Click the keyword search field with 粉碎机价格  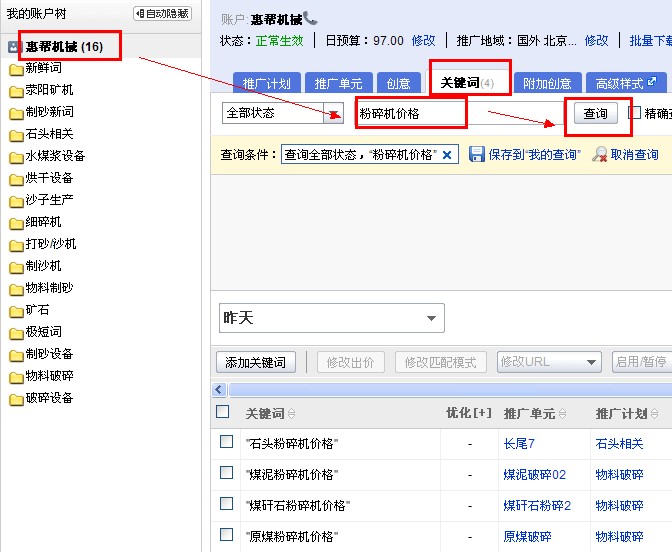(411, 113)
